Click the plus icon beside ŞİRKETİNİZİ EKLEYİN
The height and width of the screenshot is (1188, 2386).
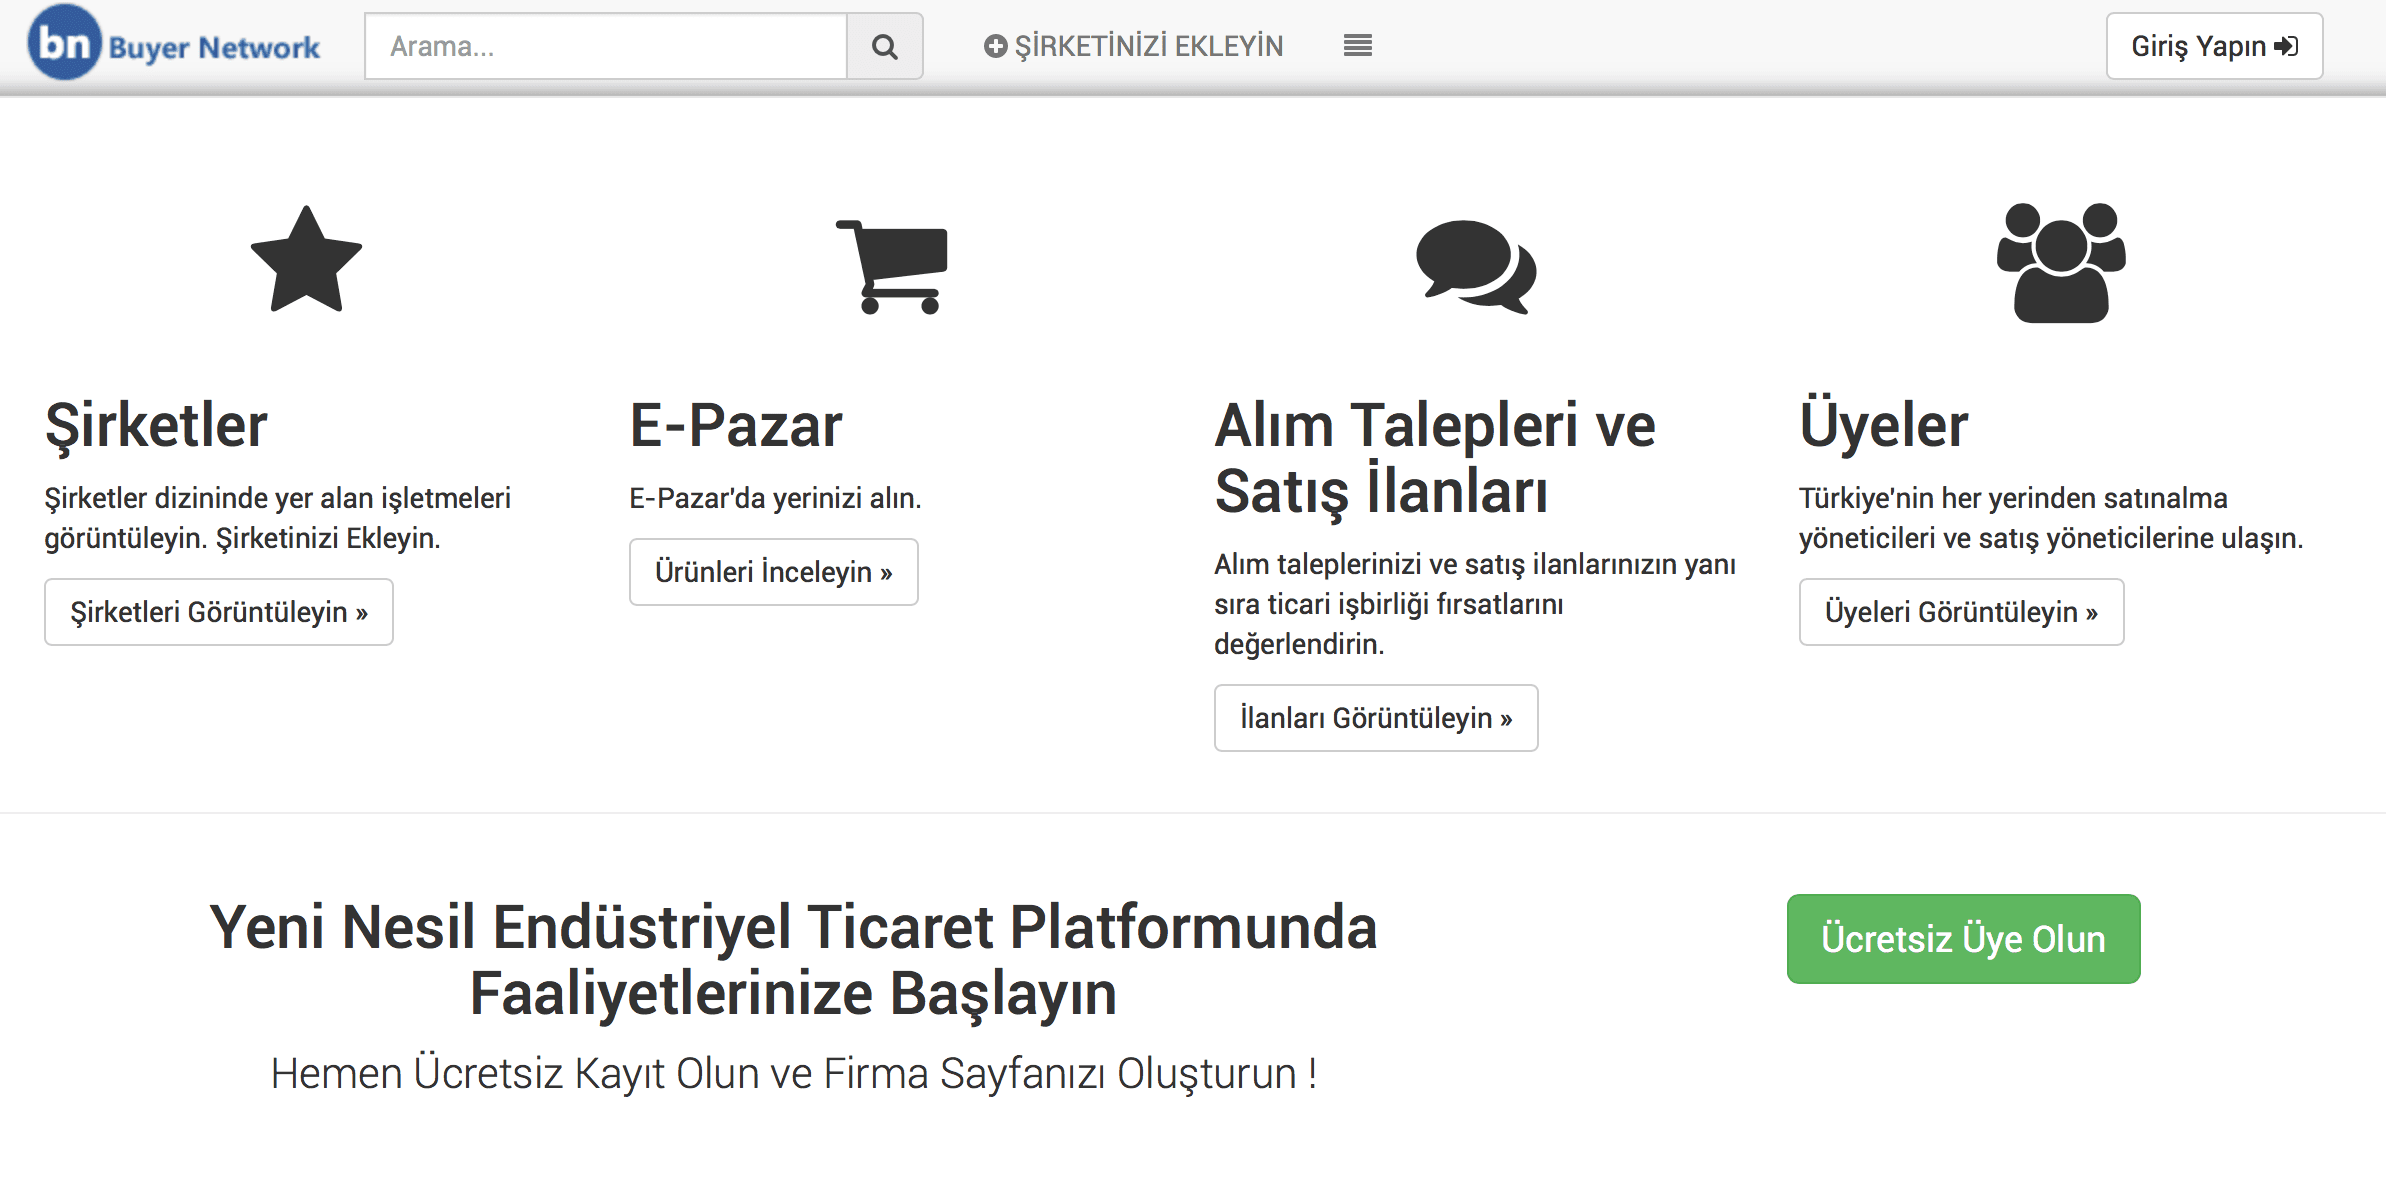click(x=995, y=46)
